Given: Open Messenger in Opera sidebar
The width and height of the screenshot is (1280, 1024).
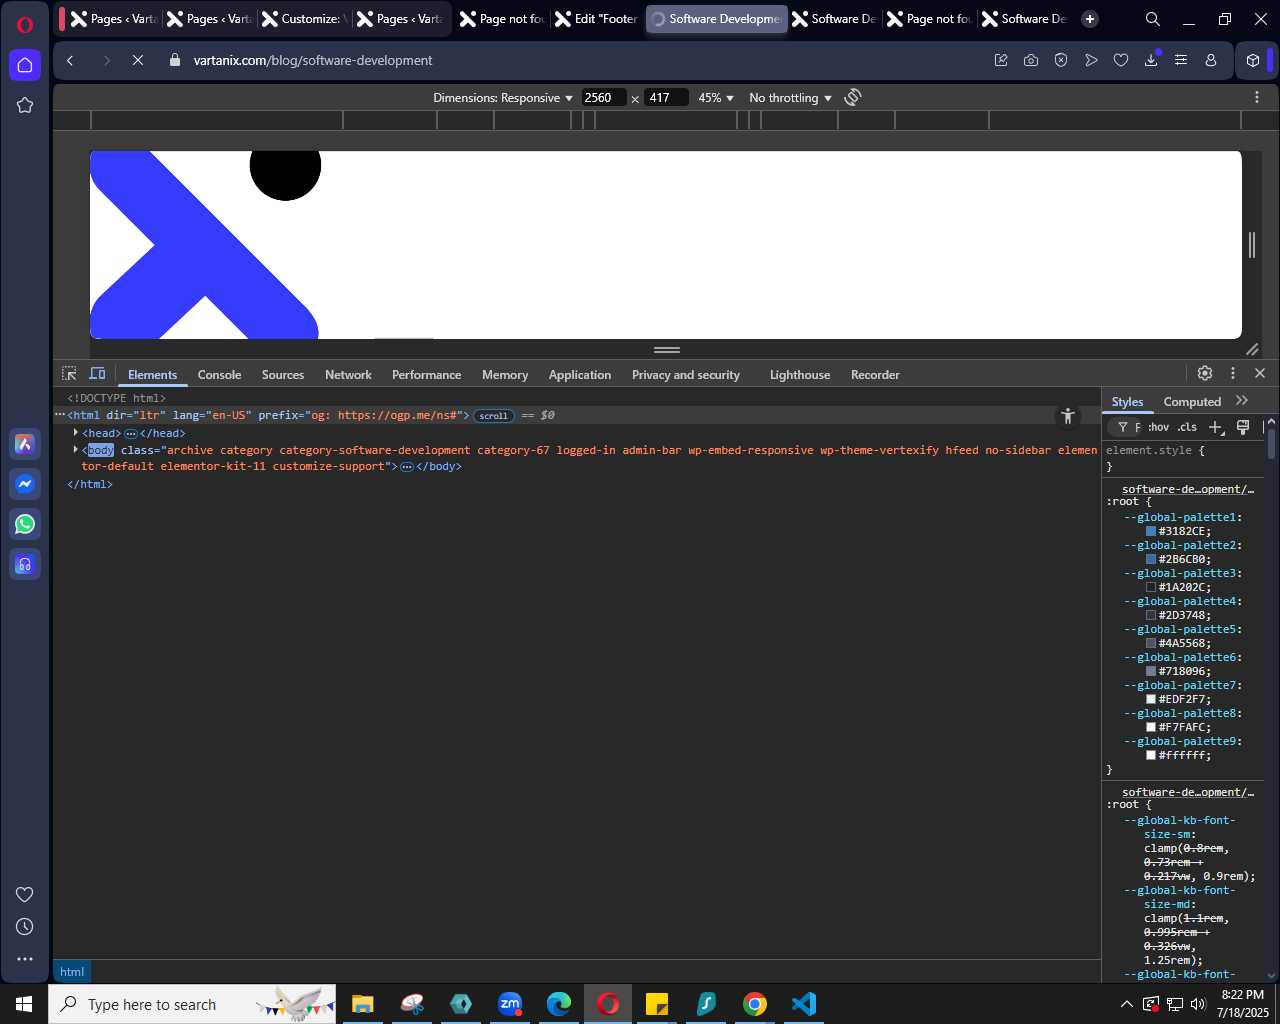Looking at the screenshot, I should click(x=25, y=484).
